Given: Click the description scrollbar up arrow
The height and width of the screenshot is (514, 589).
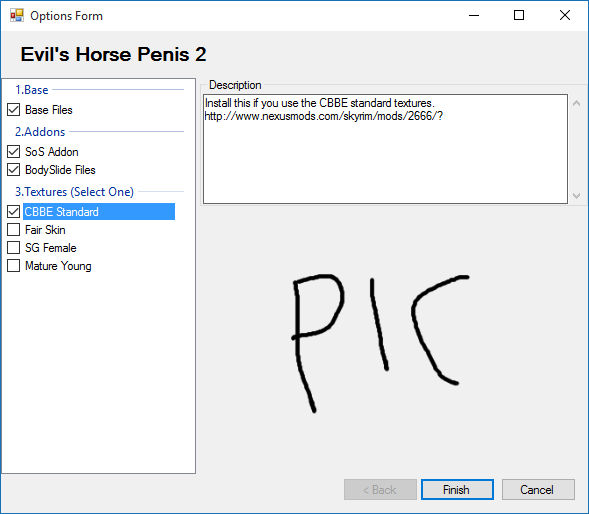Looking at the screenshot, I should [x=577, y=103].
